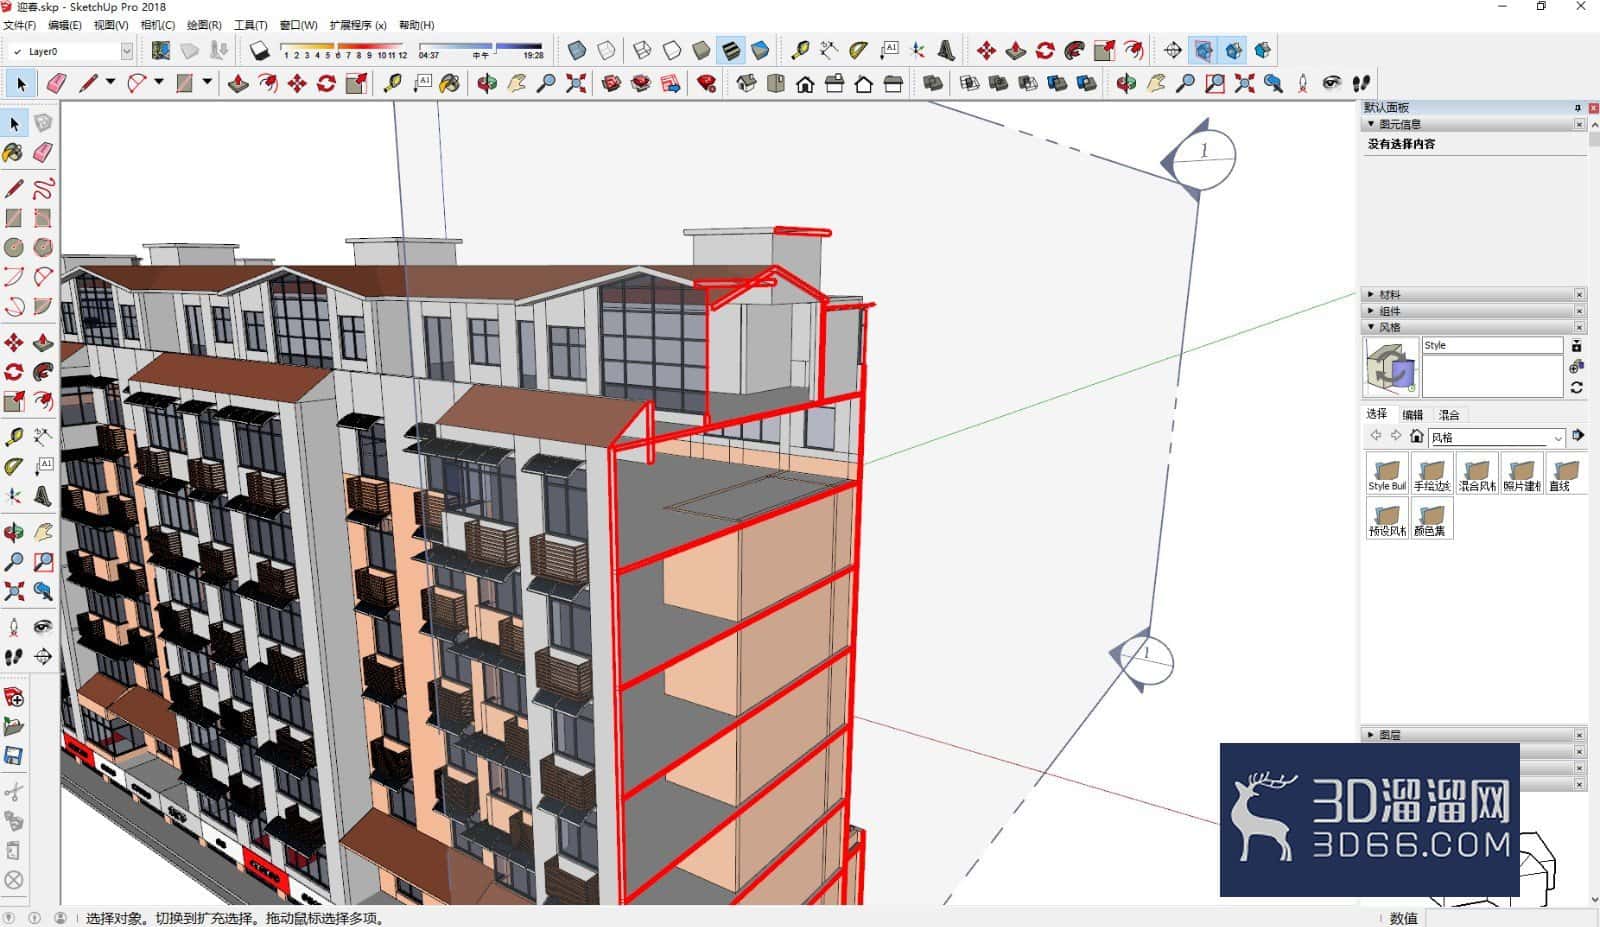1600x927 pixels.
Task: Switch to the 混合 styles tab
Action: pos(1449,415)
